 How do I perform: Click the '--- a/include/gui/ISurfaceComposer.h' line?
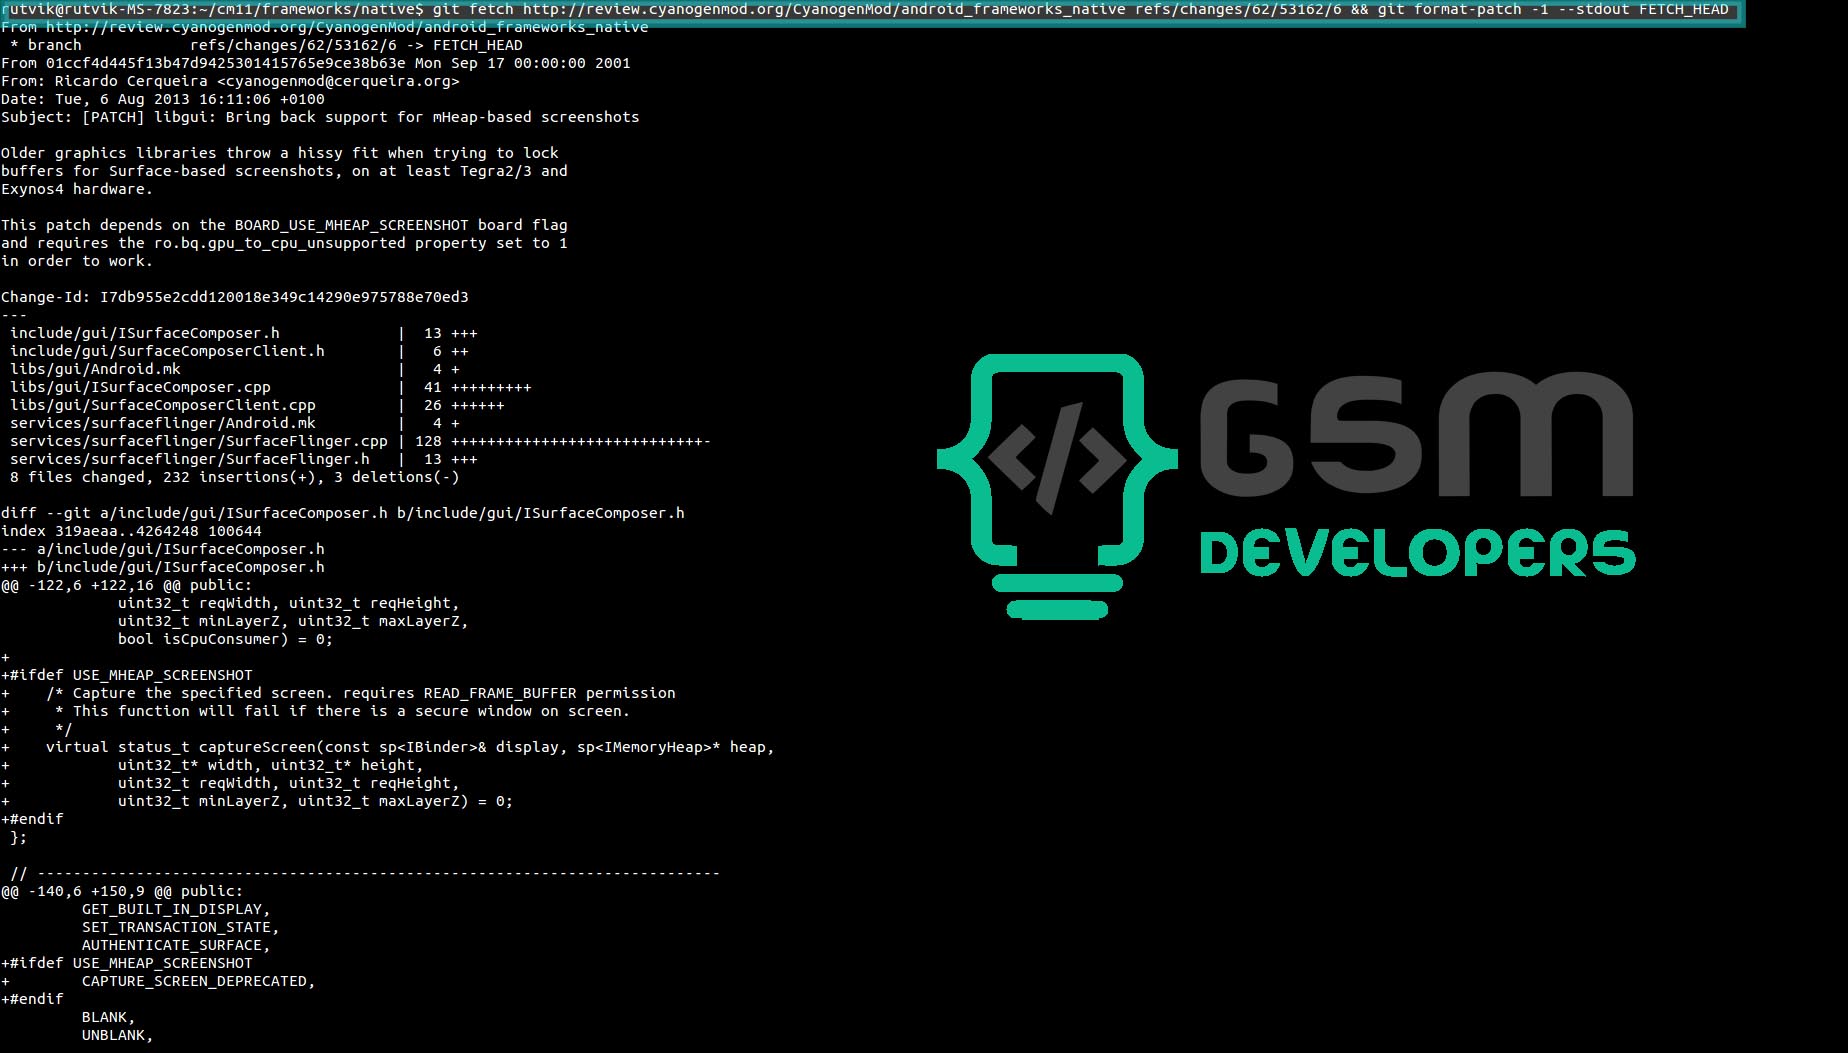[x=163, y=549]
